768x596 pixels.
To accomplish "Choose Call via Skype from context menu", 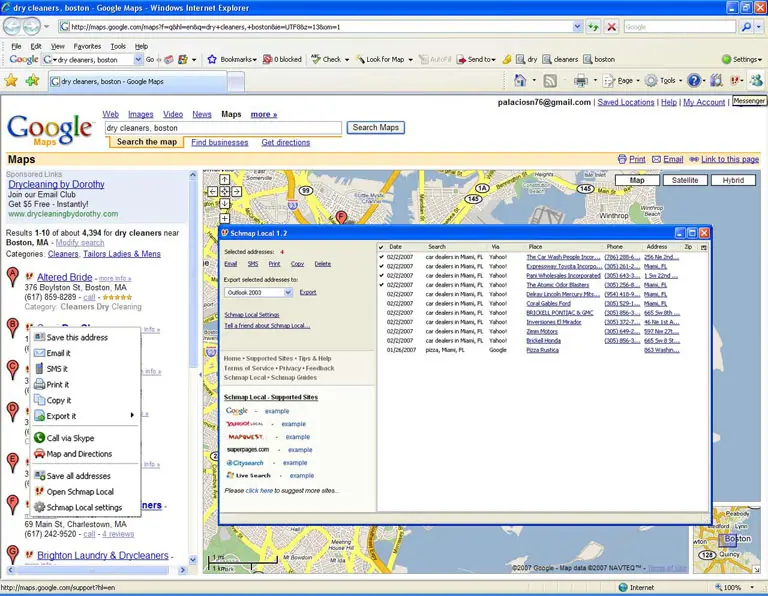I will pyautogui.click(x=70, y=438).
